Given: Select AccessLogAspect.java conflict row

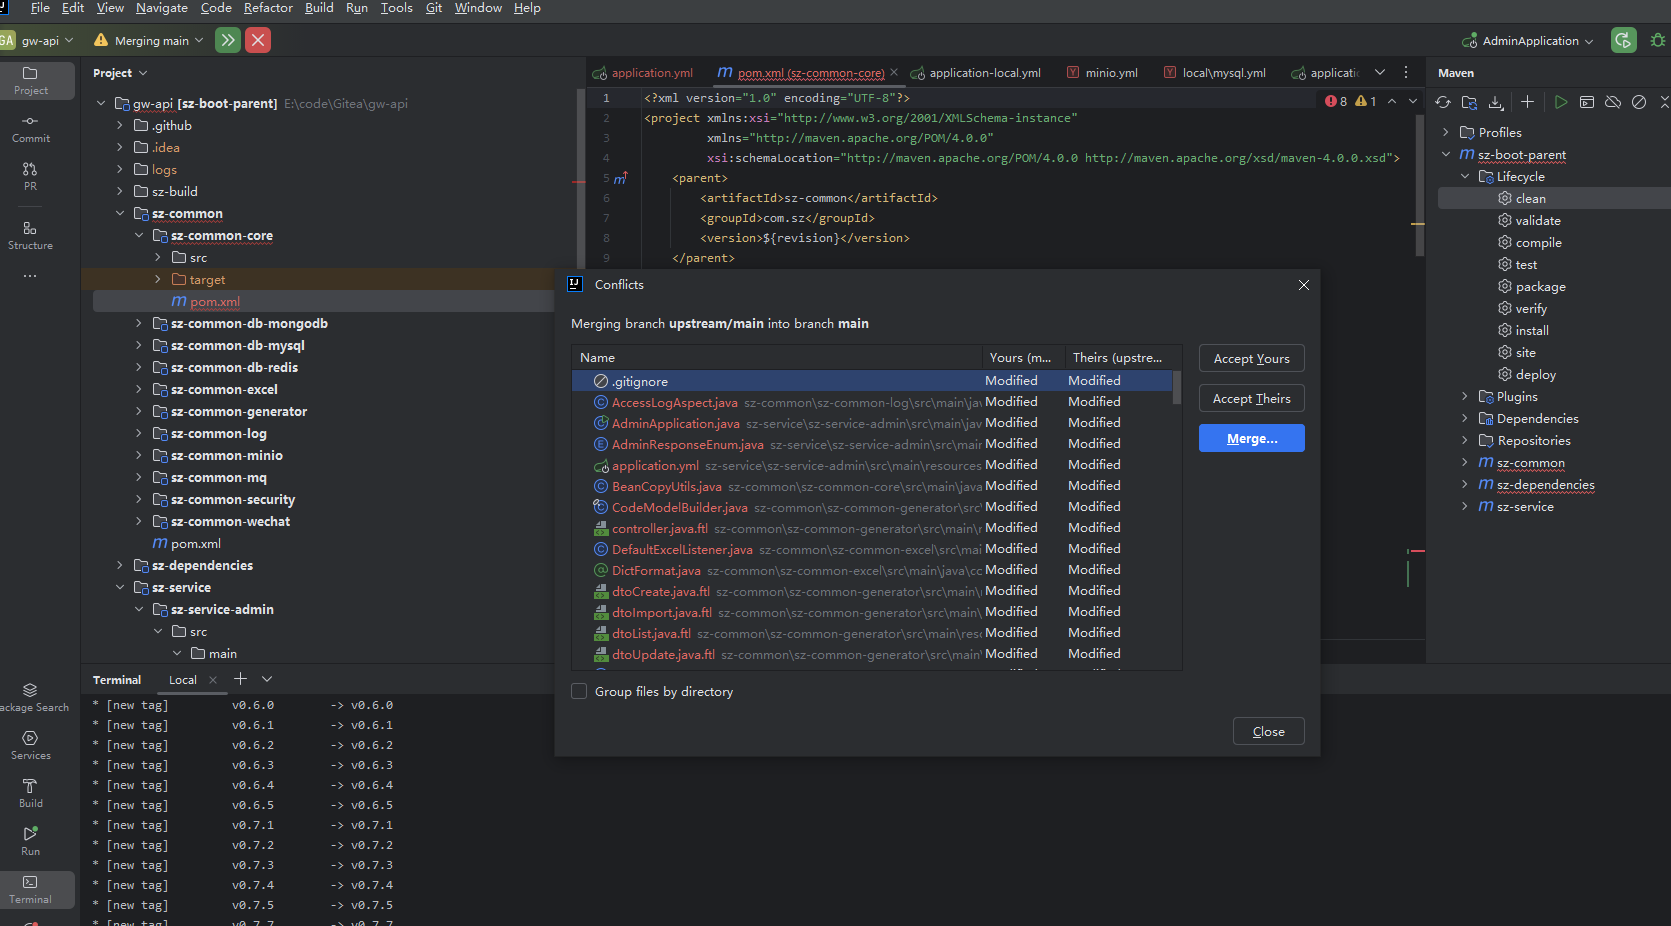Looking at the screenshot, I should (x=871, y=402).
